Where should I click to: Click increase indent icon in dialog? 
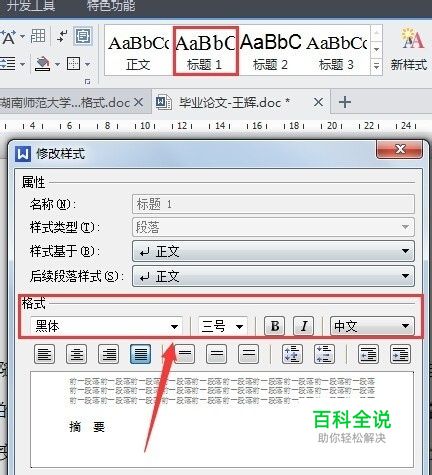click(400, 354)
